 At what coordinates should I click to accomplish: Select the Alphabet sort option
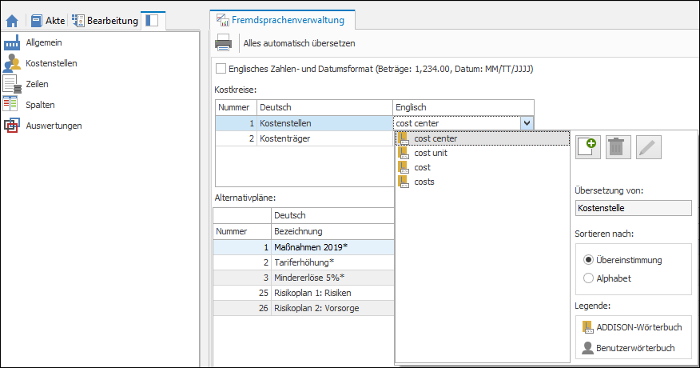[x=588, y=278]
